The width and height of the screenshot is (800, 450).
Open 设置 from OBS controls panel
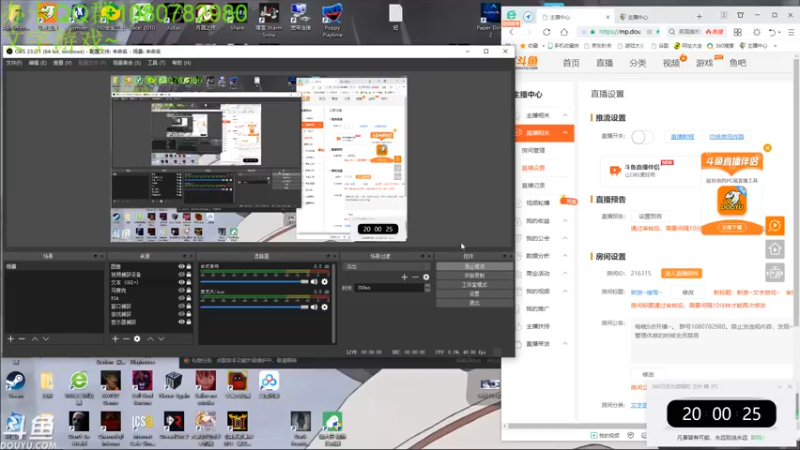coord(474,294)
